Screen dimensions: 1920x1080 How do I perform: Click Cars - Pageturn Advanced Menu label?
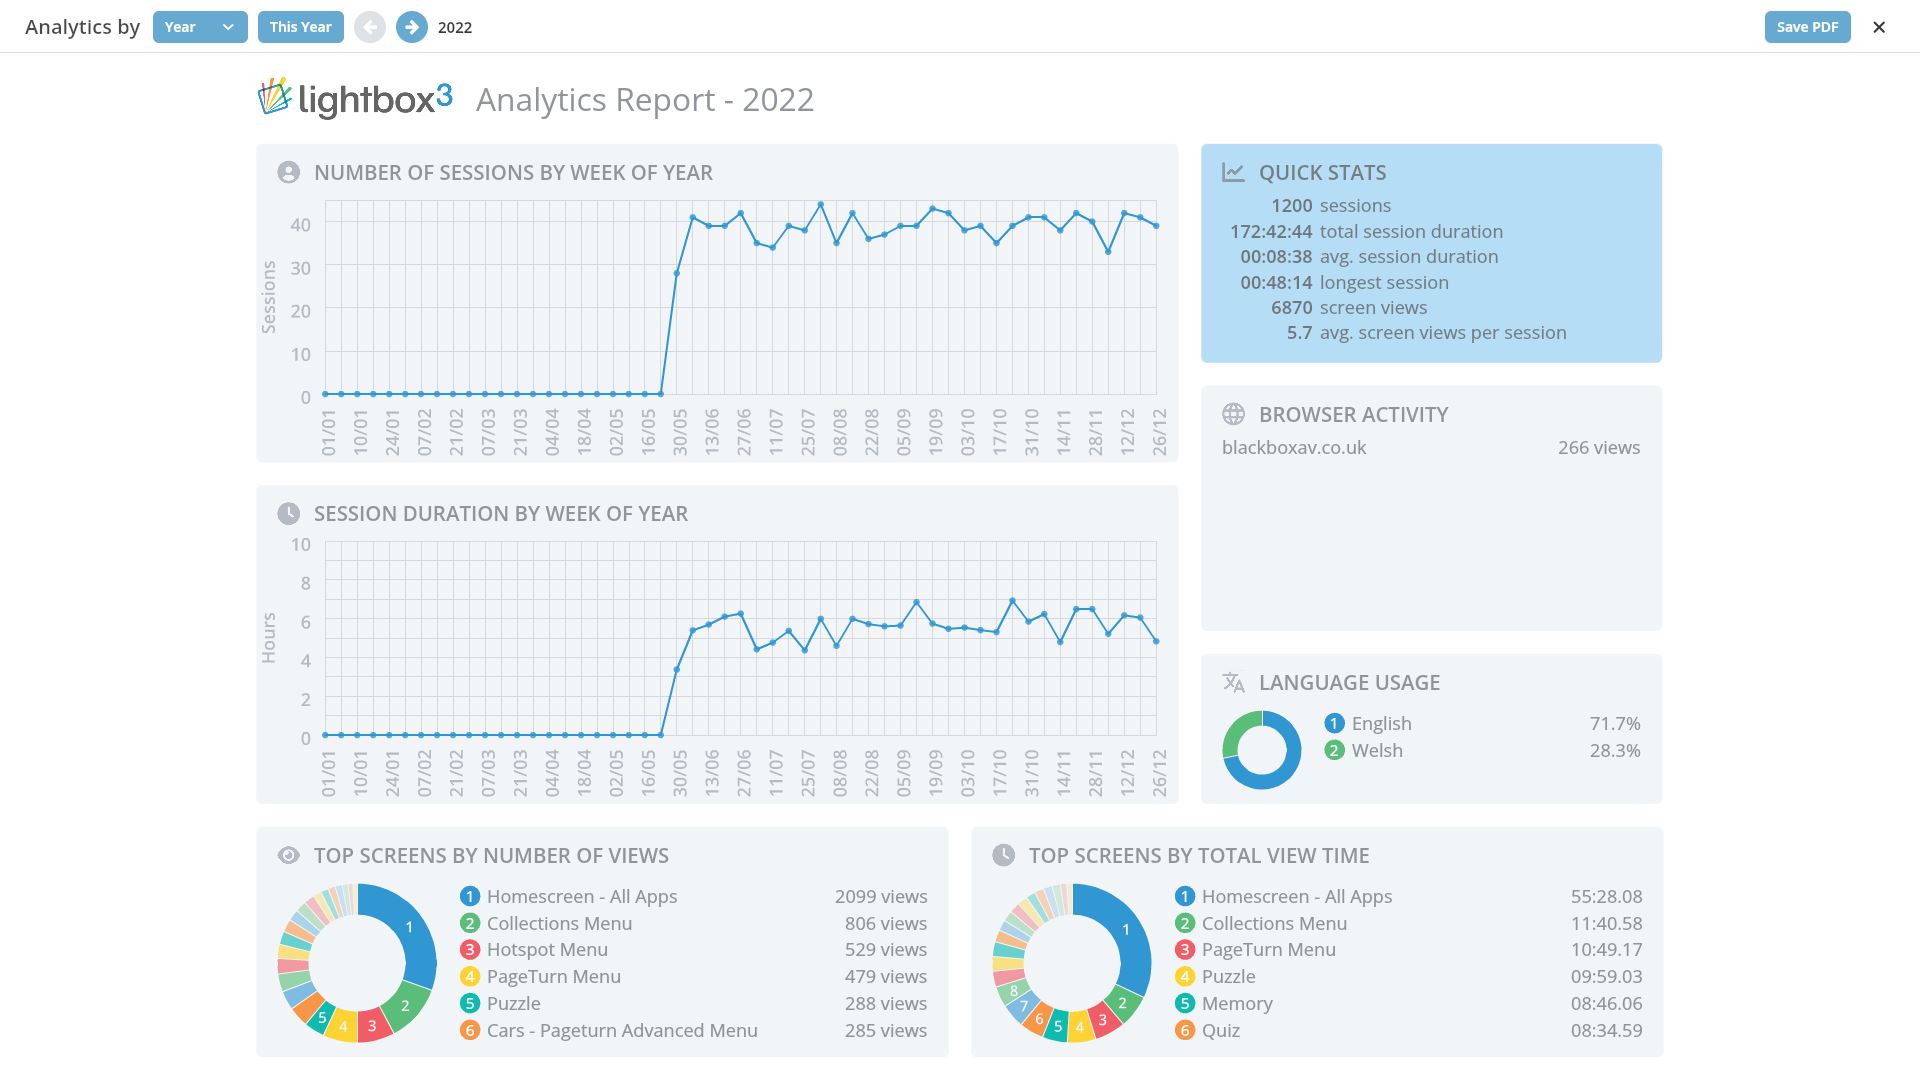click(x=622, y=1030)
